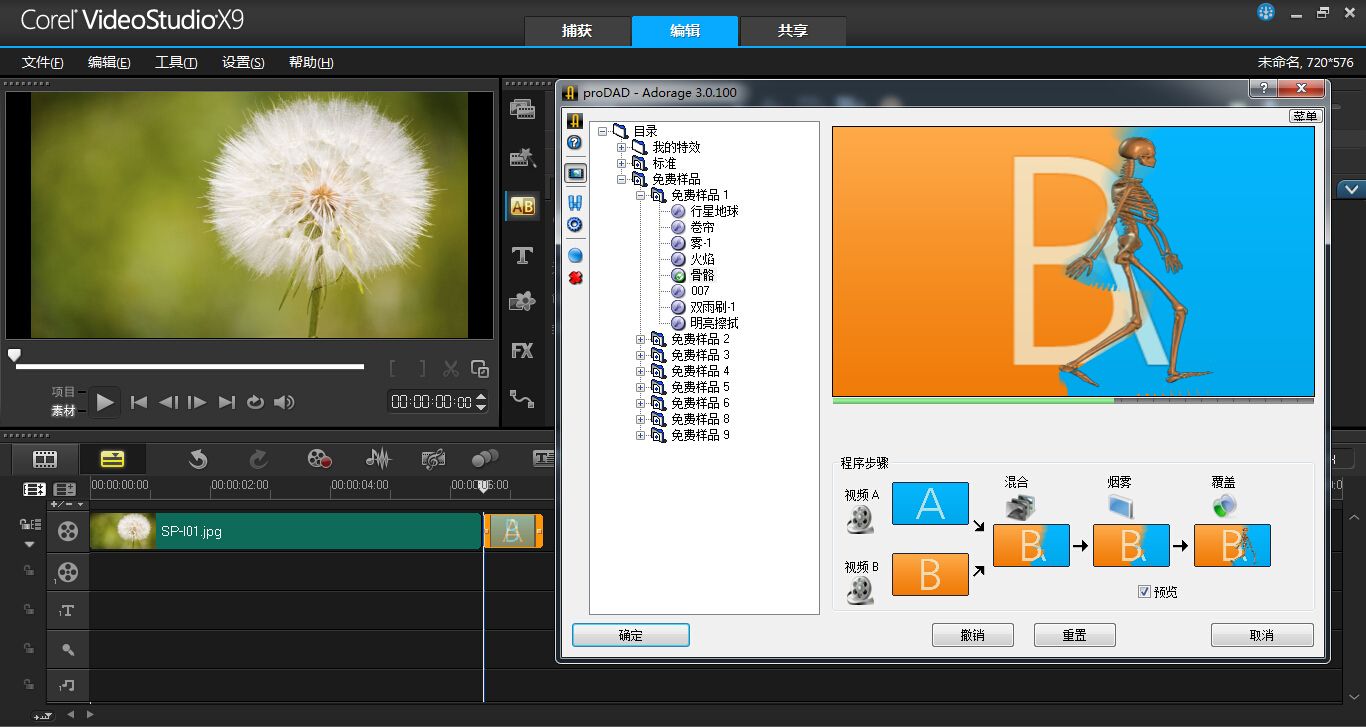This screenshot has width=1366, height=727.
Task: Open the 编辑(E) menu
Action: point(109,62)
